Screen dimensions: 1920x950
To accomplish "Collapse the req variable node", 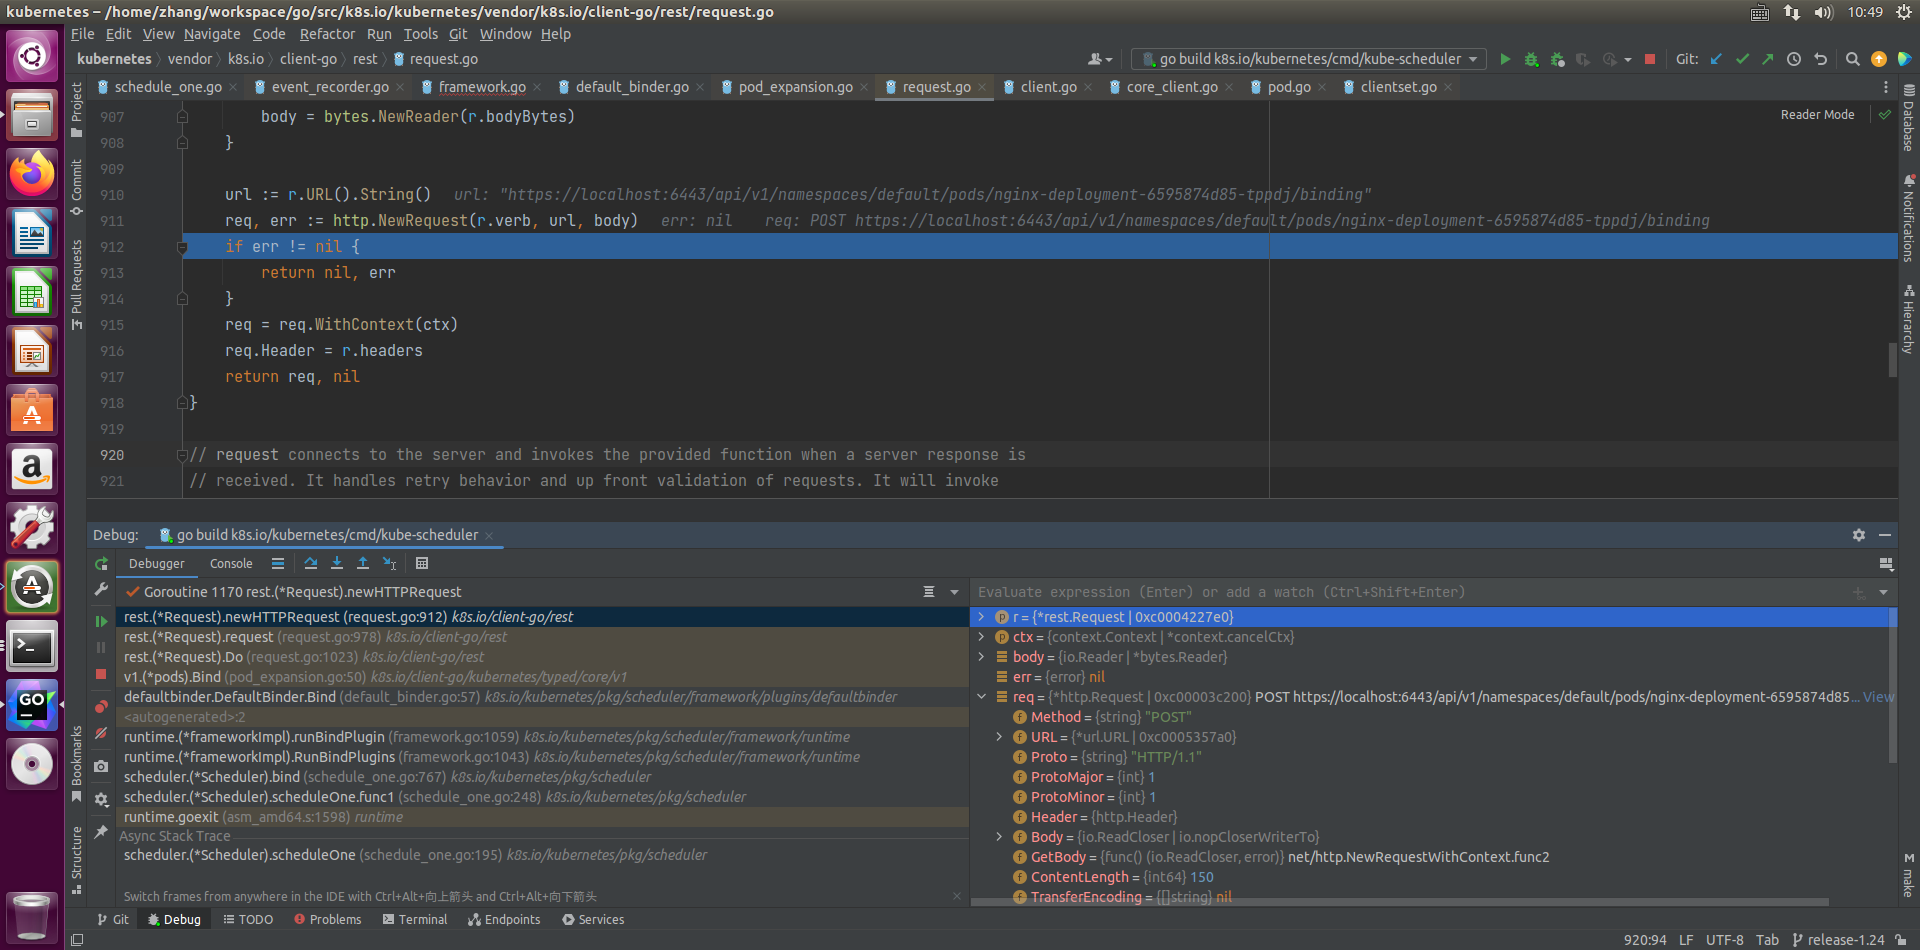I will pos(981,697).
